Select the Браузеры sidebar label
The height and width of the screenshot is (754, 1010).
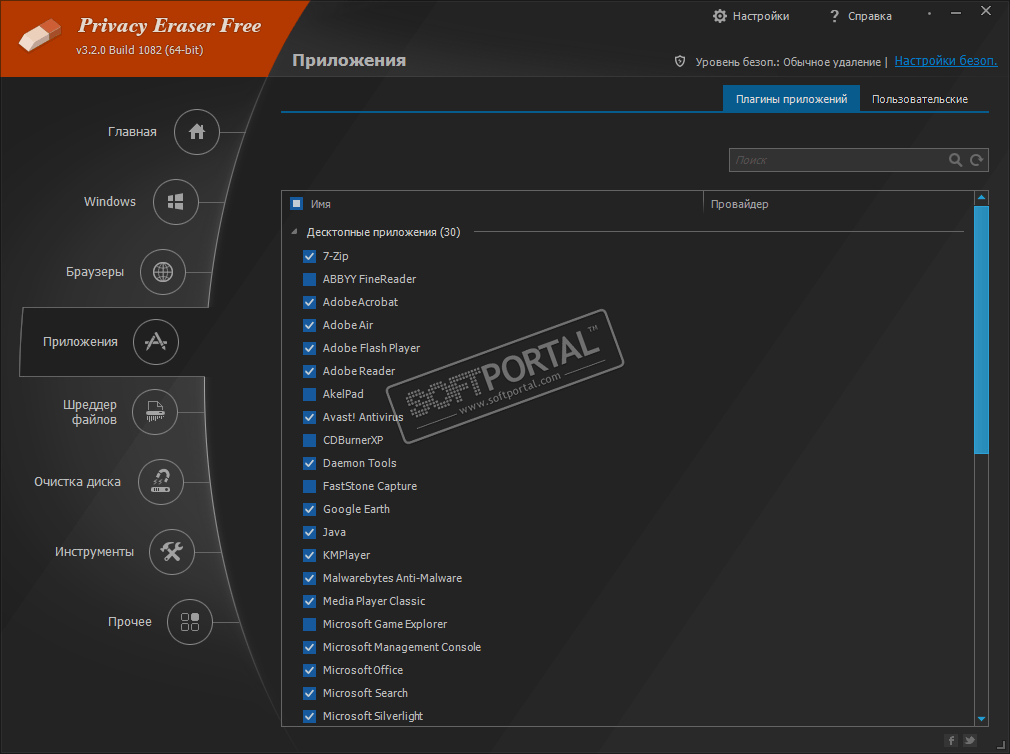pos(95,272)
